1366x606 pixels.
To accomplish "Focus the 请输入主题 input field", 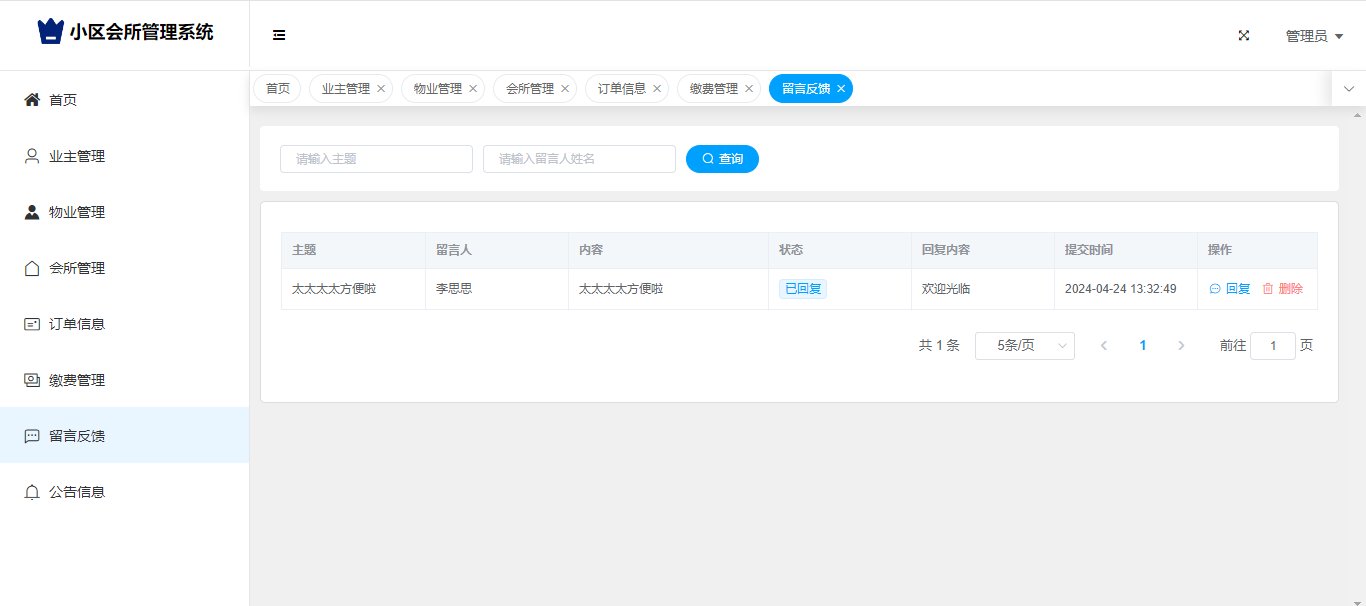I will [376, 159].
